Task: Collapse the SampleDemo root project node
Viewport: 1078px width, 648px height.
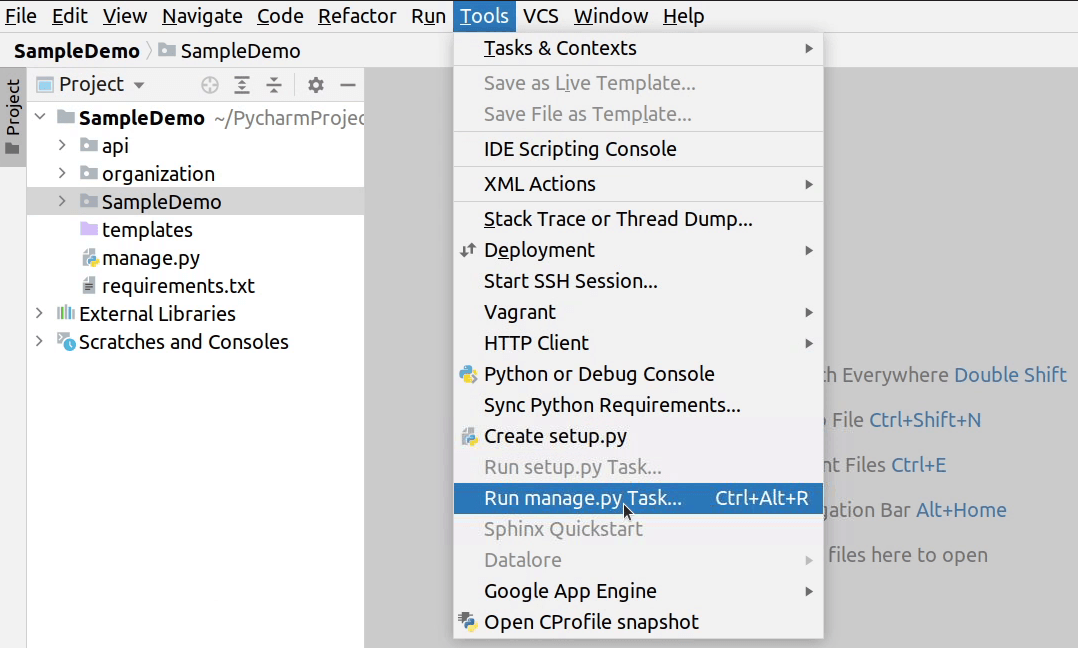Action: 40,118
